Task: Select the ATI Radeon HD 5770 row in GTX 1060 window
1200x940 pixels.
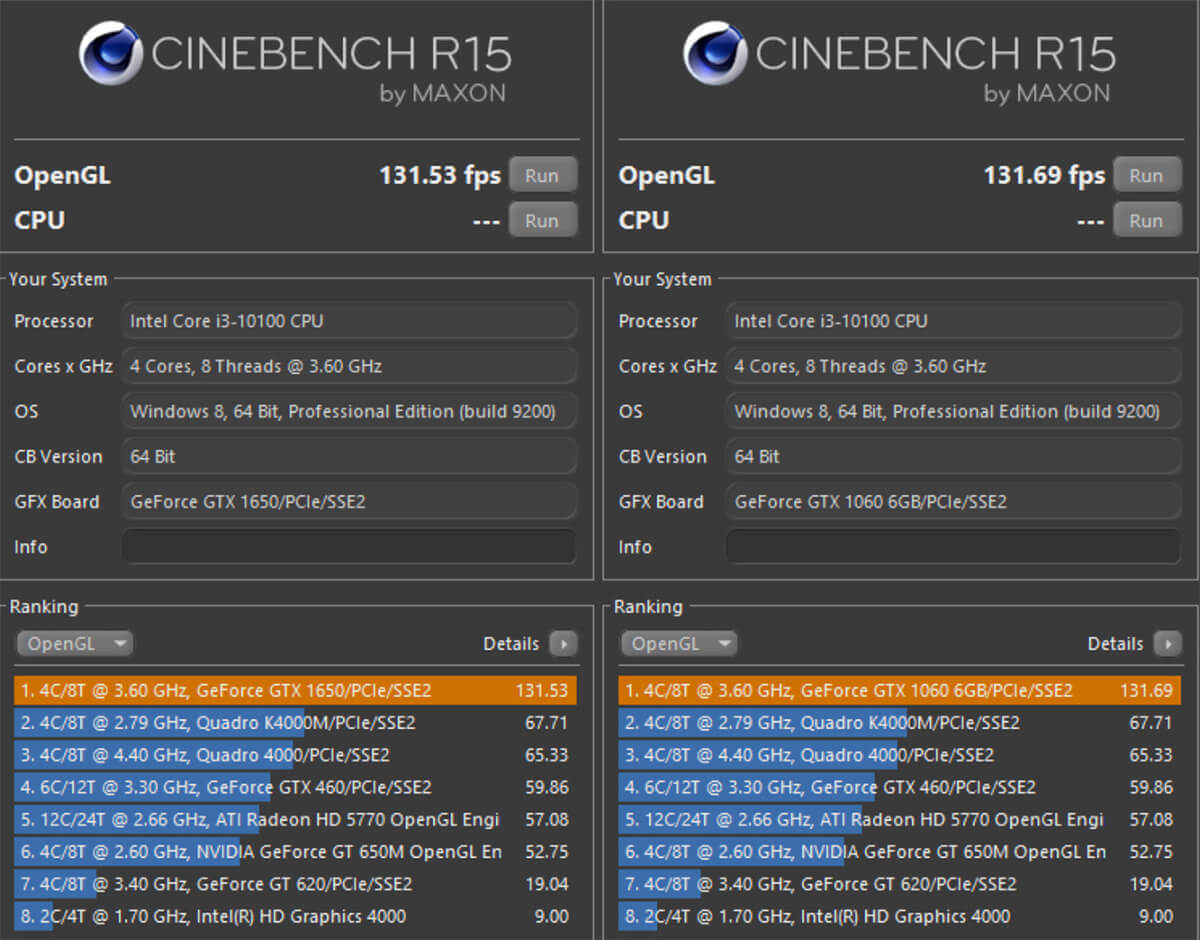Action: 900,819
